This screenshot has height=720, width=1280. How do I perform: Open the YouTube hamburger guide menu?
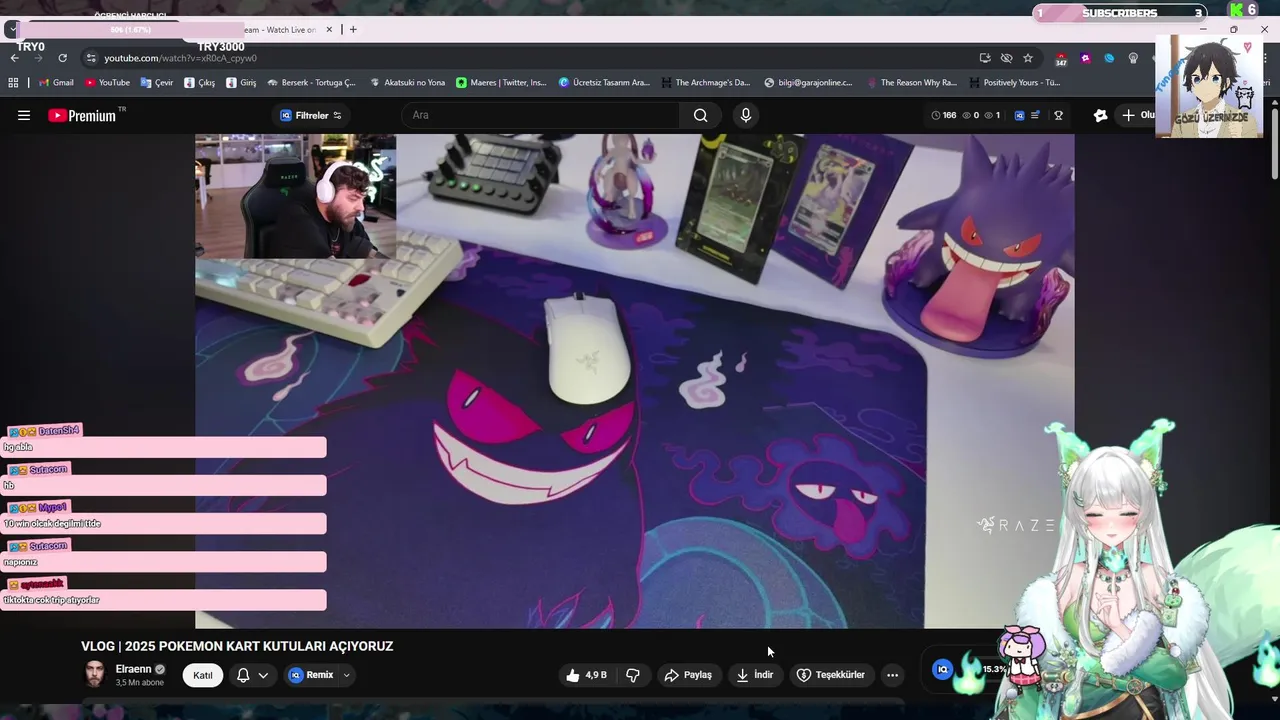click(24, 115)
